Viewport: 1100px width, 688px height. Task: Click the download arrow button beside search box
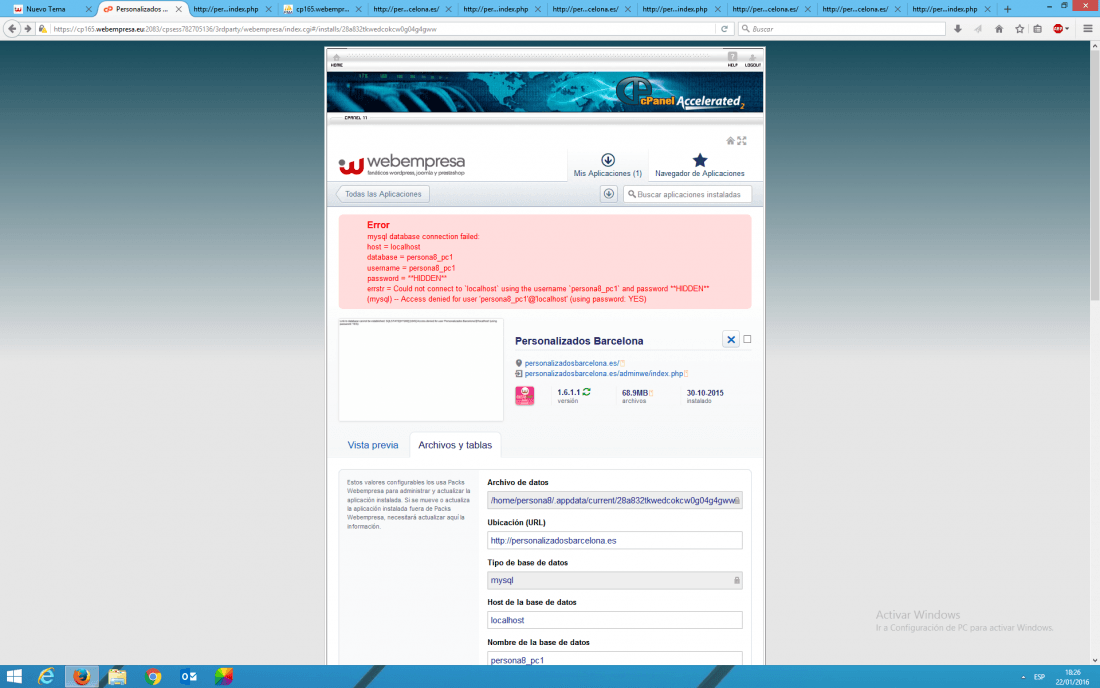click(609, 194)
